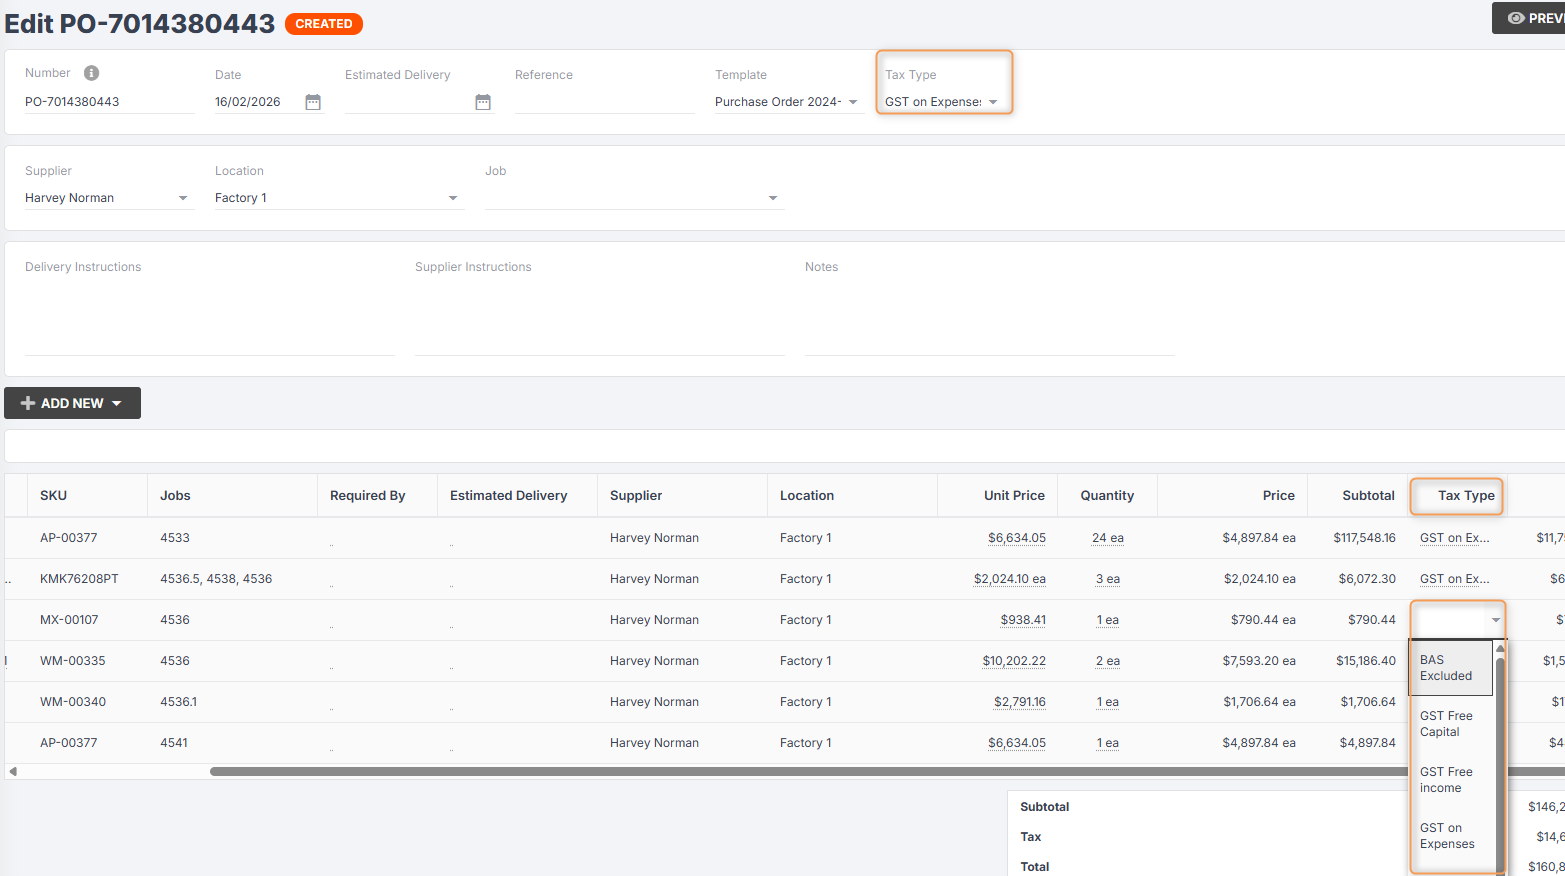
Task: Select GST Free Income option
Action: [x=1451, y=780]
